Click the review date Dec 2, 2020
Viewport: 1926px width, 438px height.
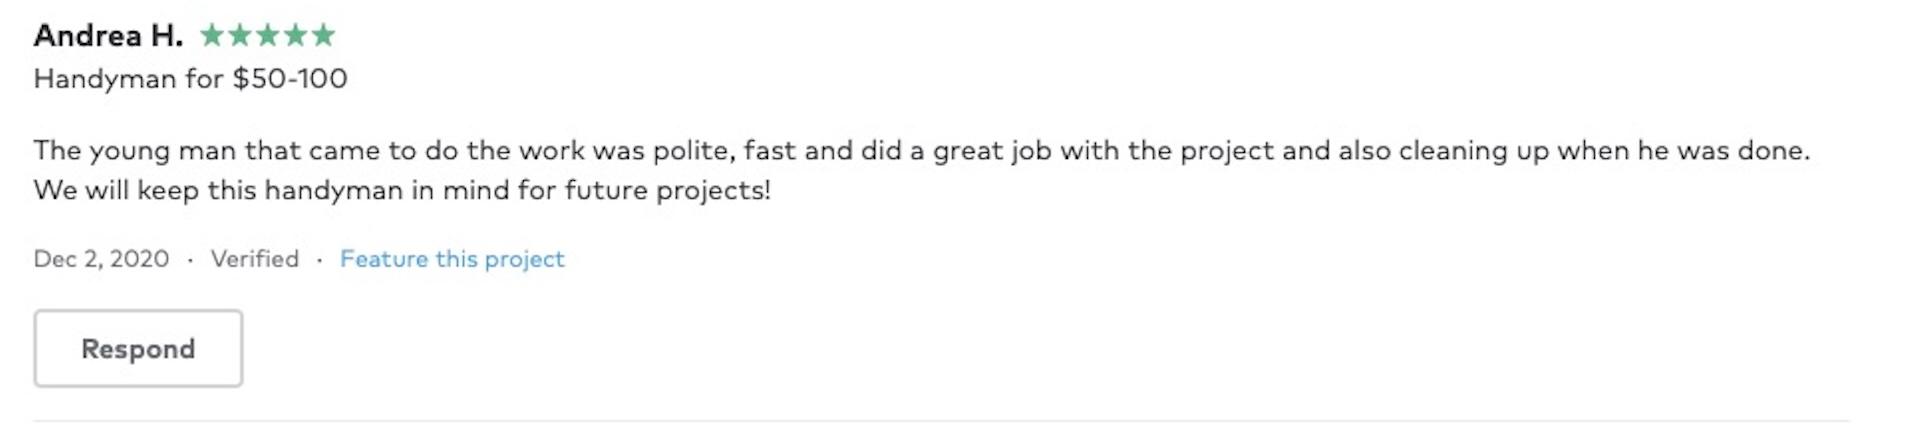[x=101, y=259]
